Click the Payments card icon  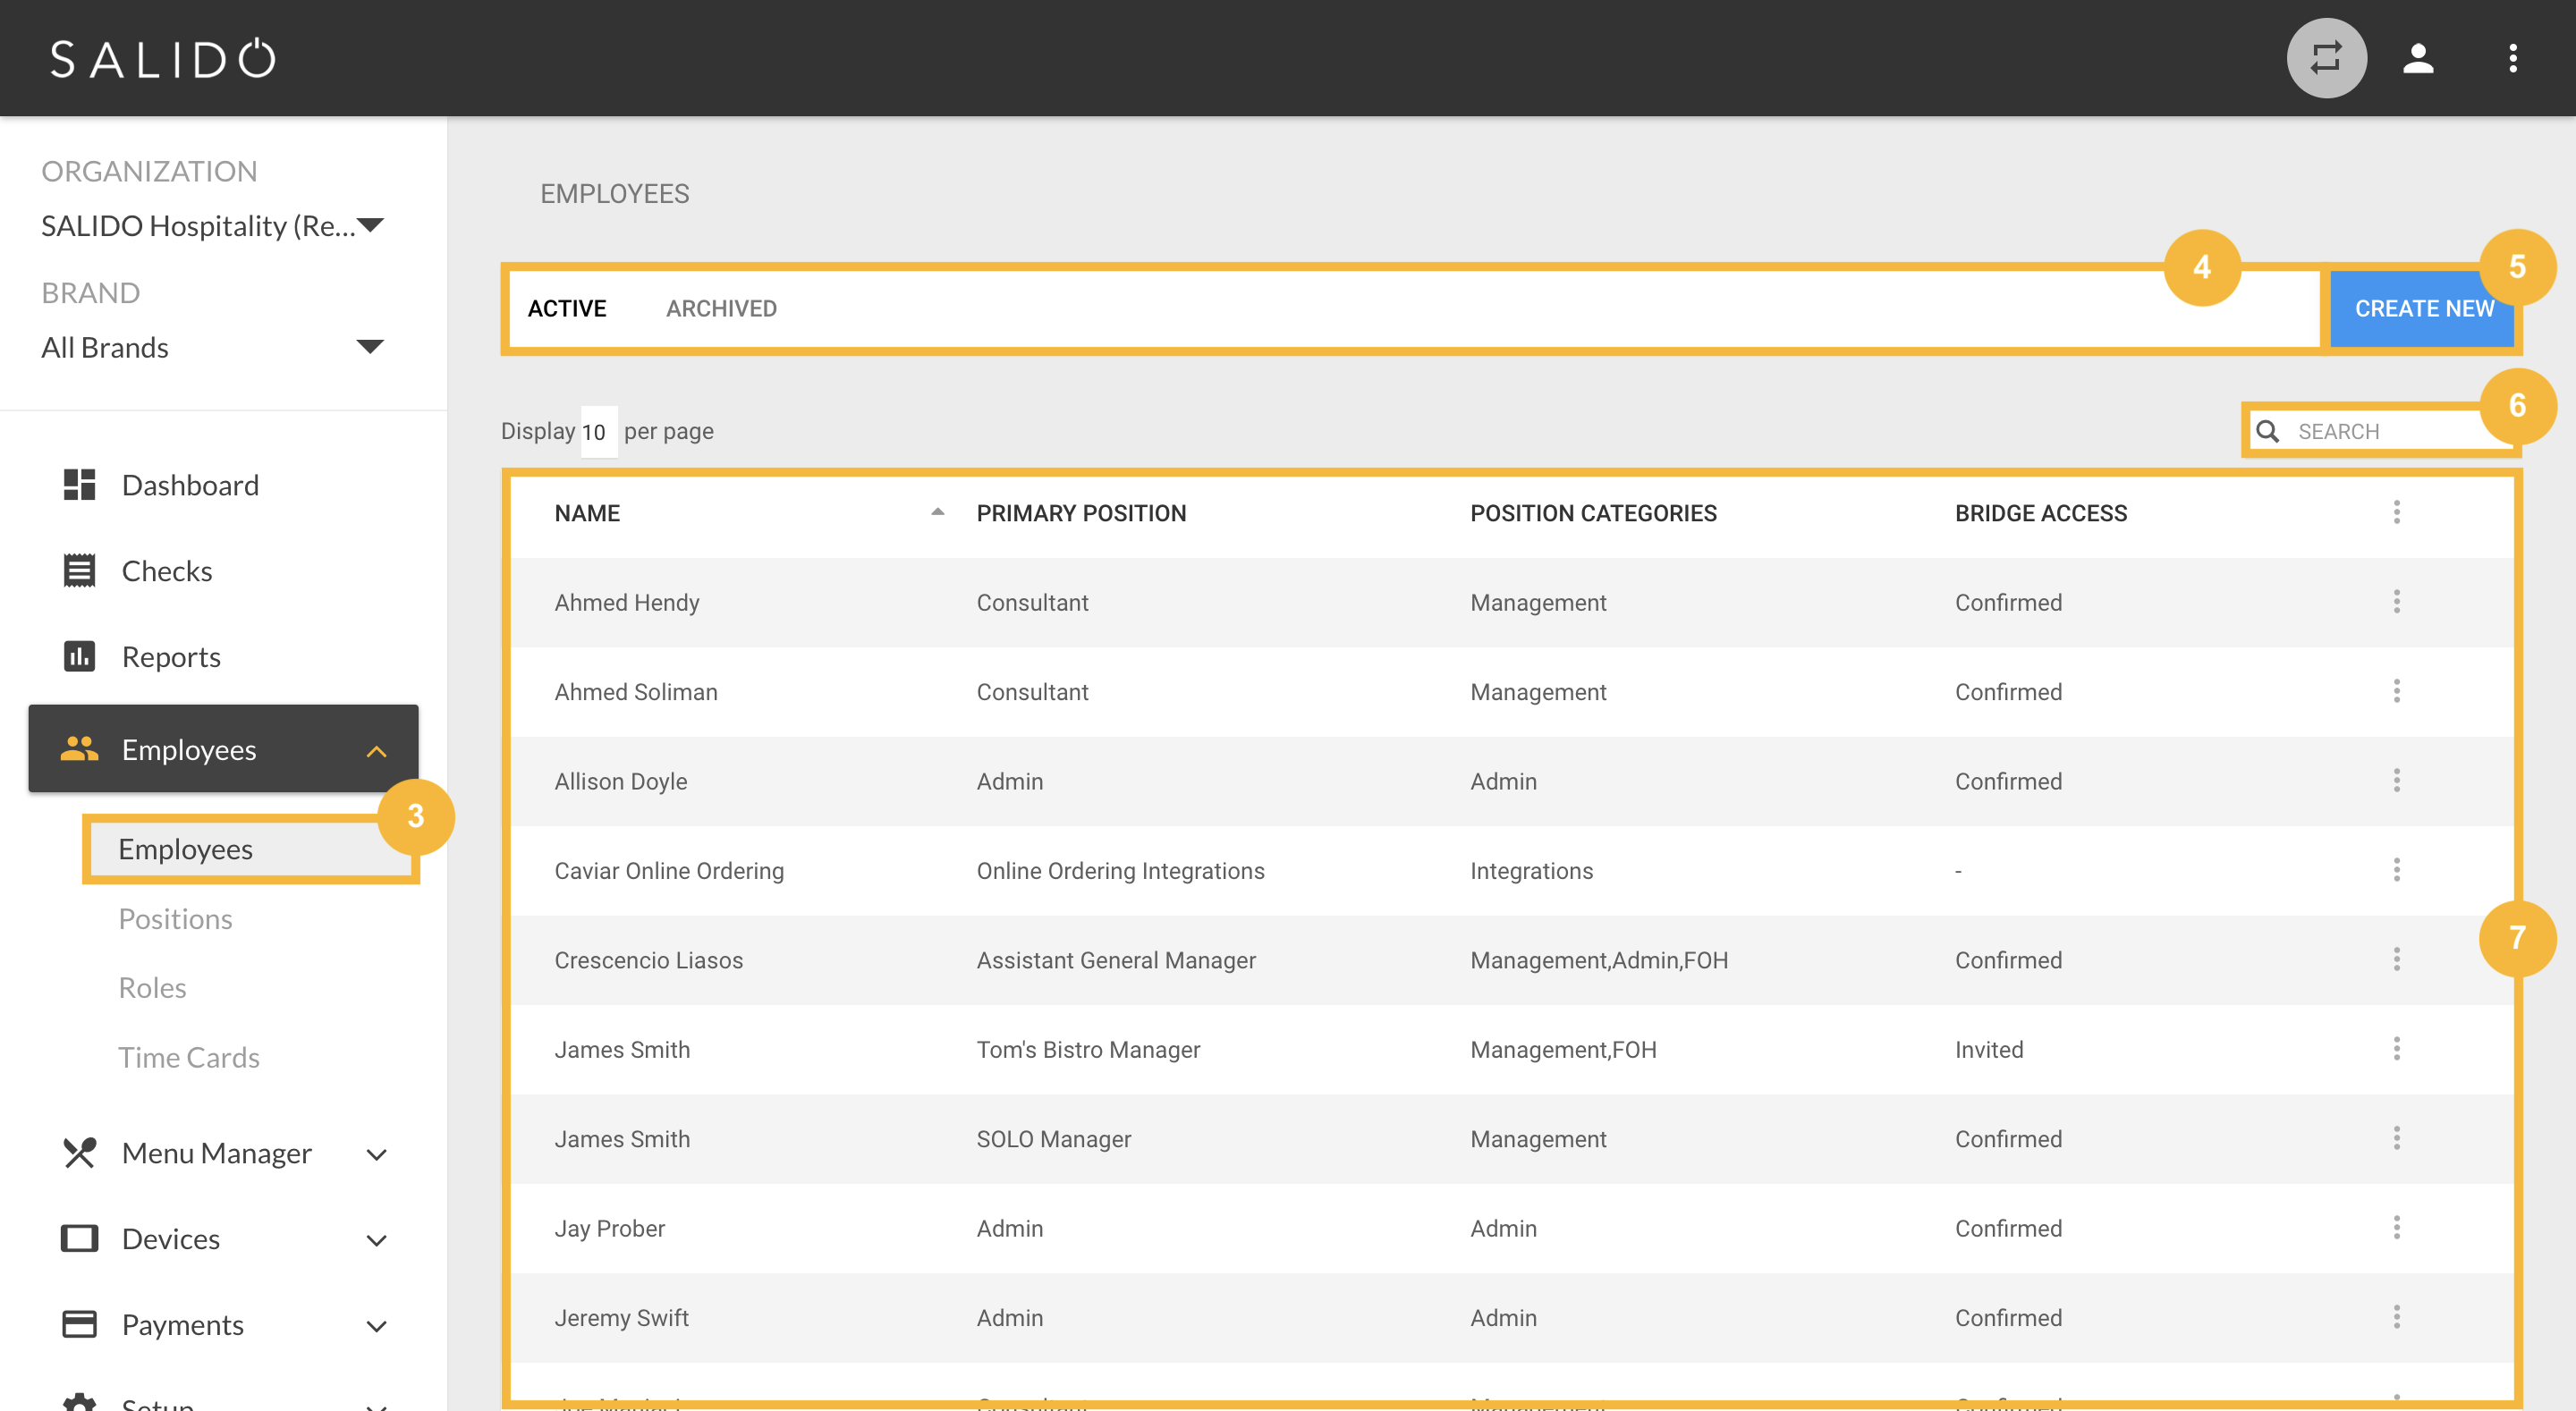(x=79, y=1324)
